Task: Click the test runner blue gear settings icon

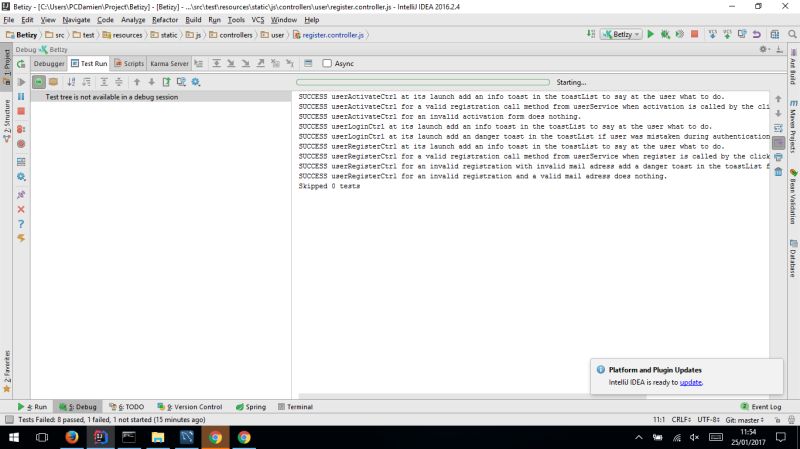Action: coord(195,82)
